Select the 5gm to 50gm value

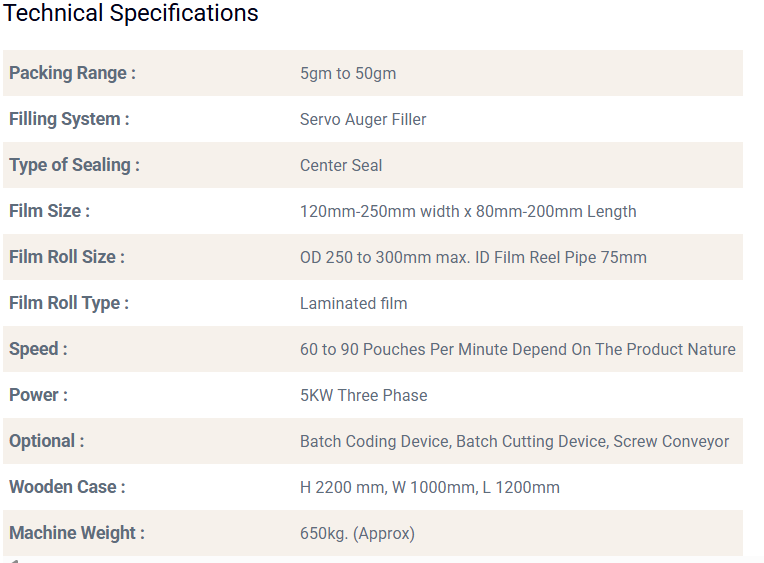348,73
